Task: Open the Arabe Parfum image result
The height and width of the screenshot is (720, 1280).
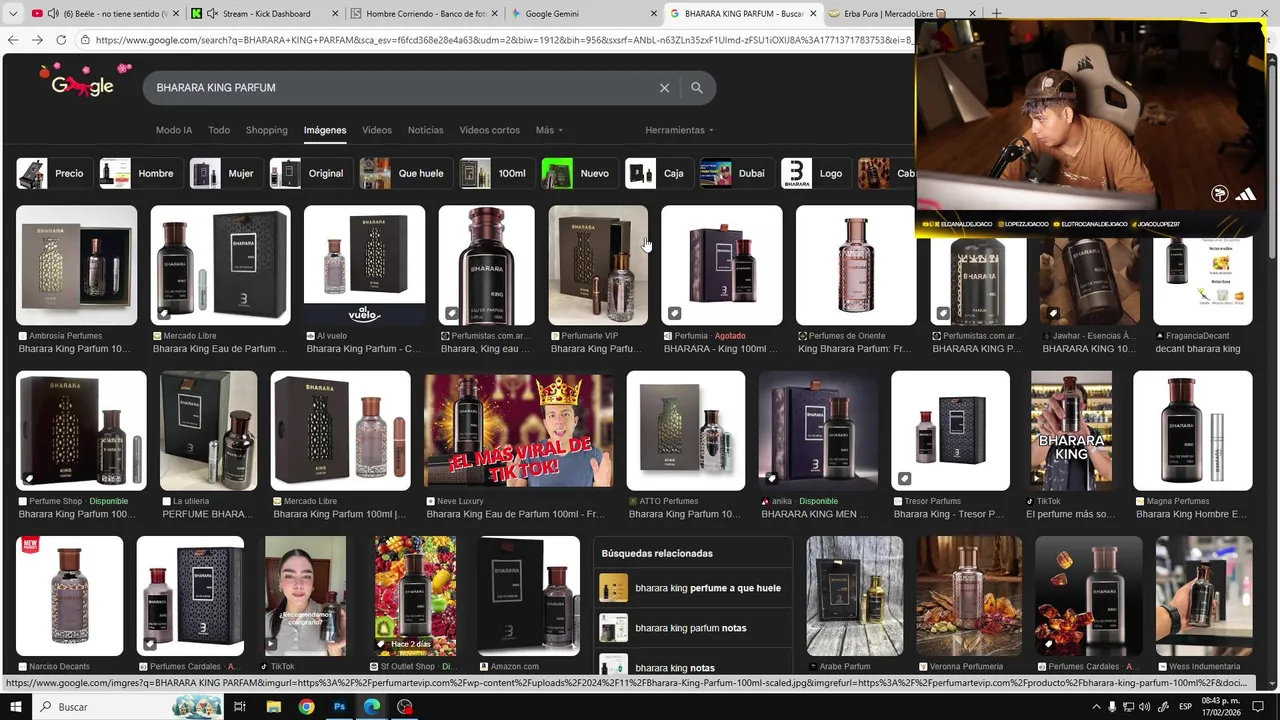Action: (x=854, y=596)
